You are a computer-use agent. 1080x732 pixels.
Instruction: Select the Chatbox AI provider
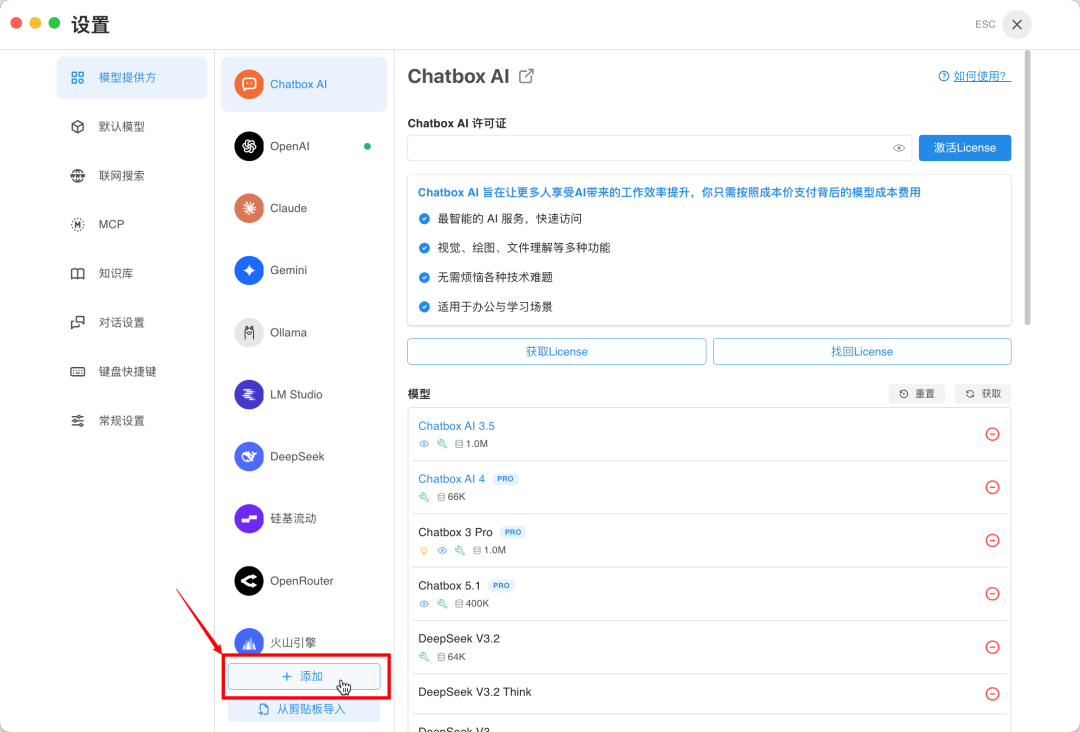[x=304, y=84]
